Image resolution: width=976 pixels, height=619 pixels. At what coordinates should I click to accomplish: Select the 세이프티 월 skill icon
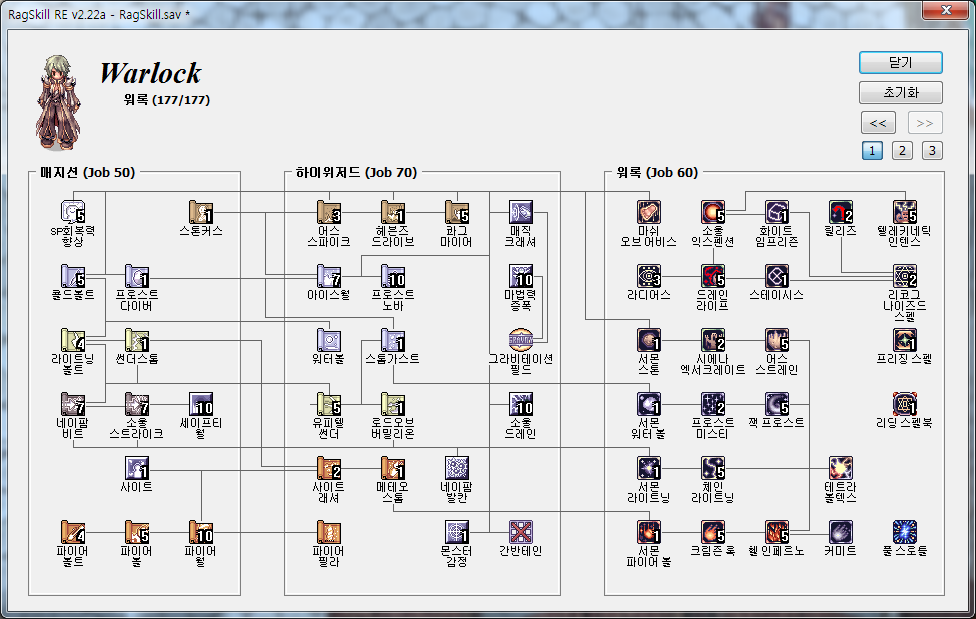(201, 405)
